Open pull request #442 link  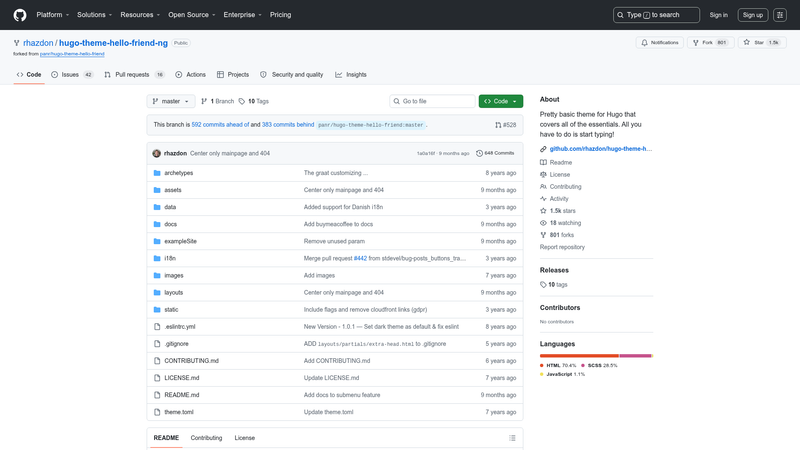pos(360,258)
